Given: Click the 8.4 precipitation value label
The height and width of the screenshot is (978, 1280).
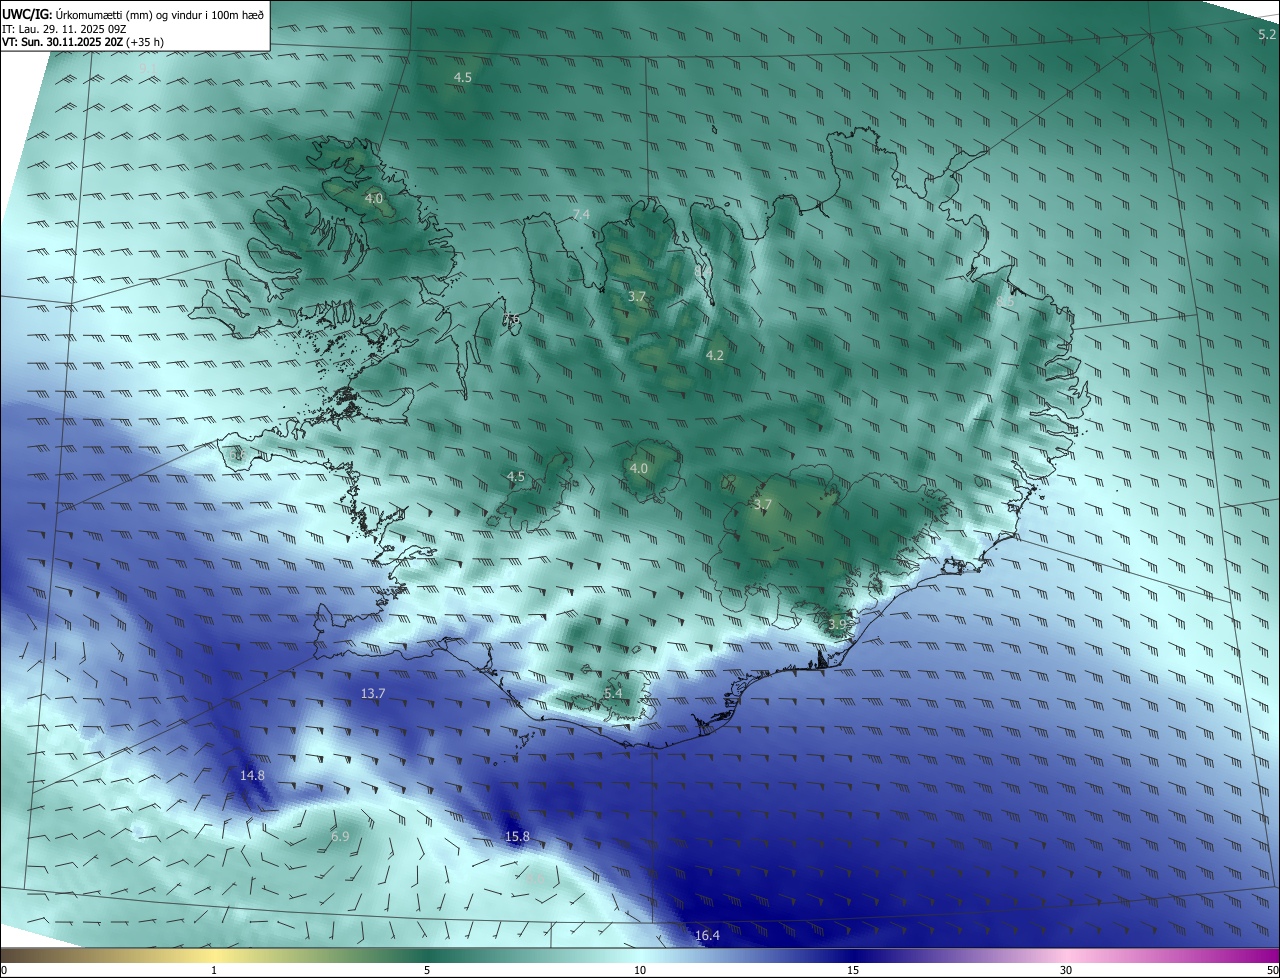Looking at the screenshot, I should (702, 270).
